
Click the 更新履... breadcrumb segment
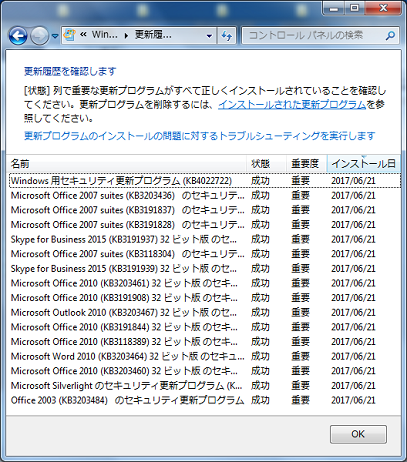pyautogui.click(x=153, y=35)
